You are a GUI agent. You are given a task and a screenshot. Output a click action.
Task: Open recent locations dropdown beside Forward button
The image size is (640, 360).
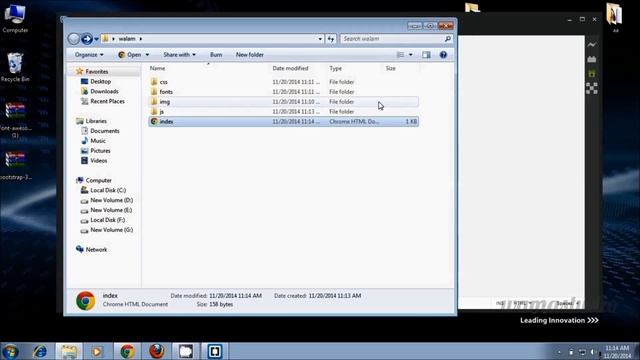pos(96,39)
